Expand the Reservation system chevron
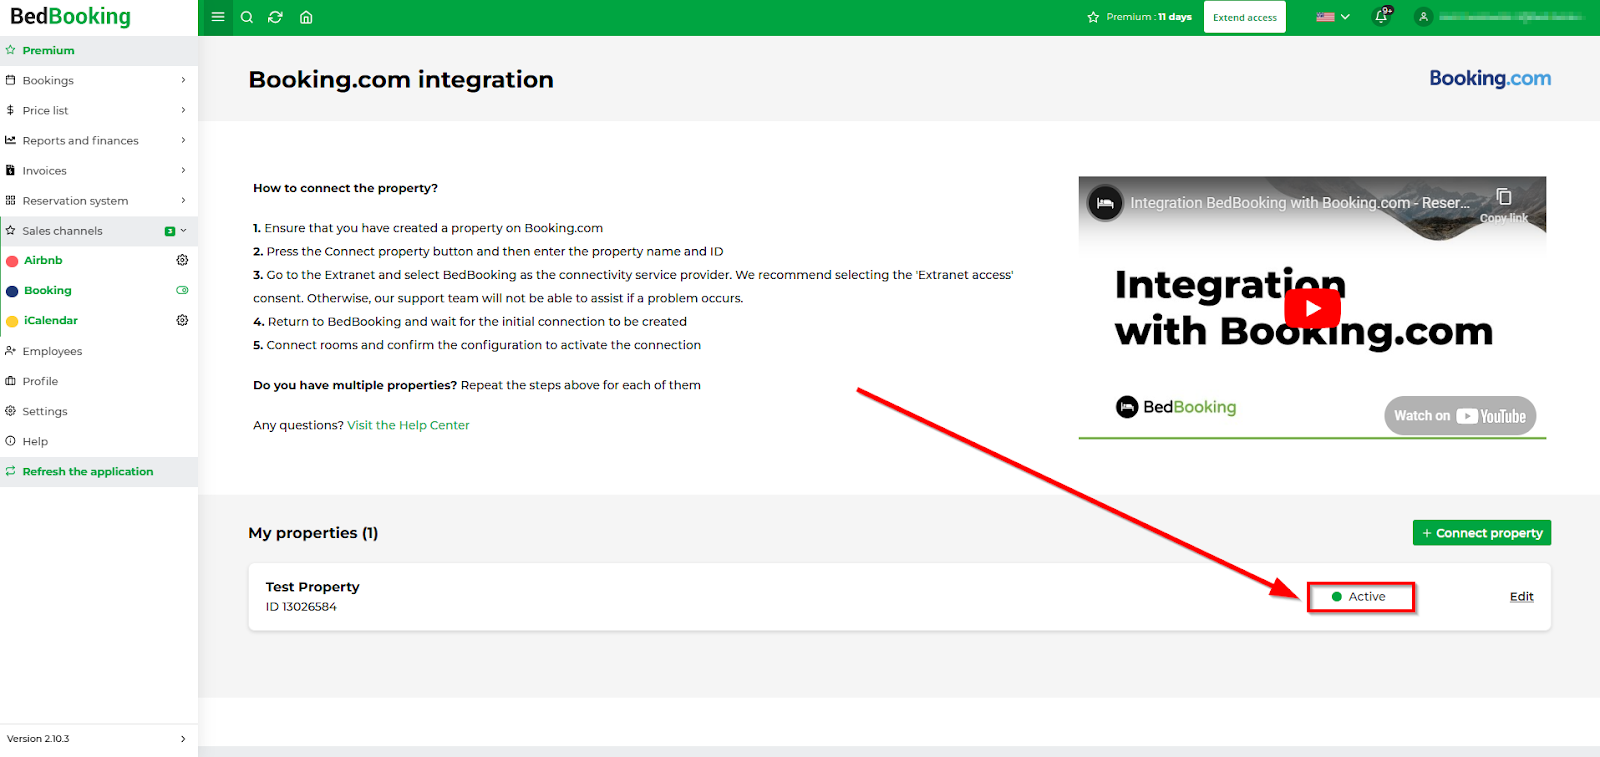This screenshot has height=757, width=1600. click(183, 200)
